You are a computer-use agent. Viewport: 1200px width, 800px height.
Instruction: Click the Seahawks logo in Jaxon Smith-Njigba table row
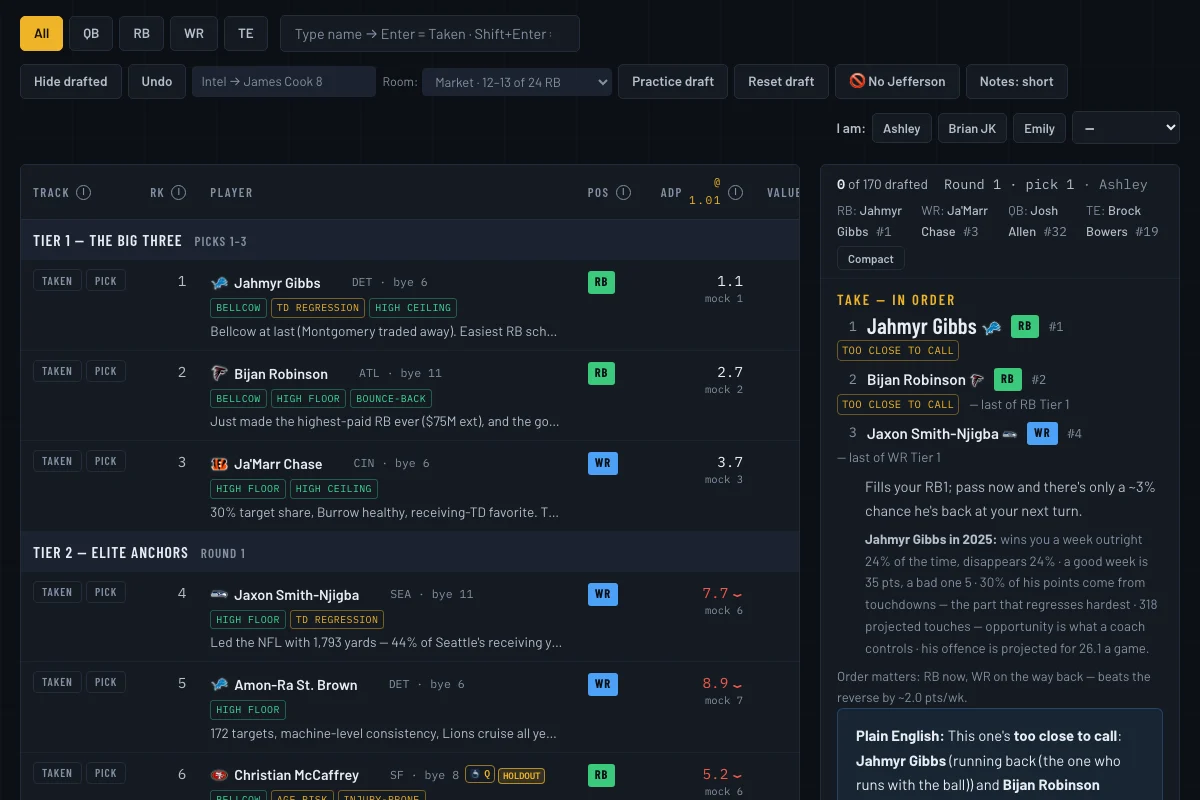coord(220,594)
